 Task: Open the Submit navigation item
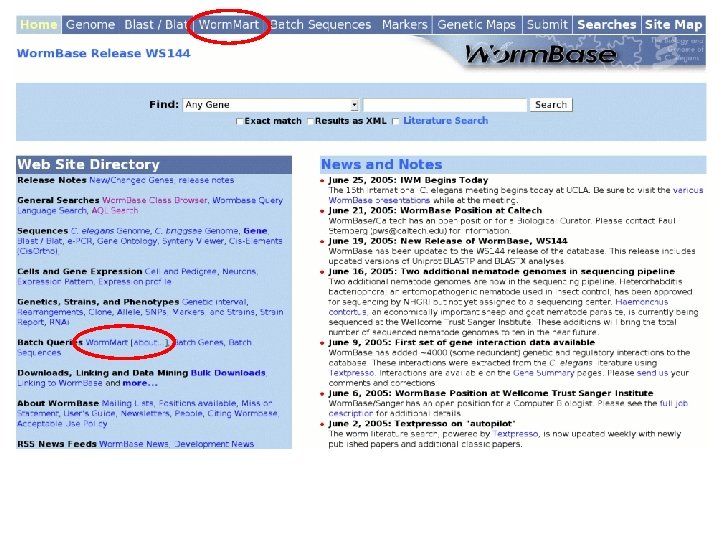coord(547,24)
